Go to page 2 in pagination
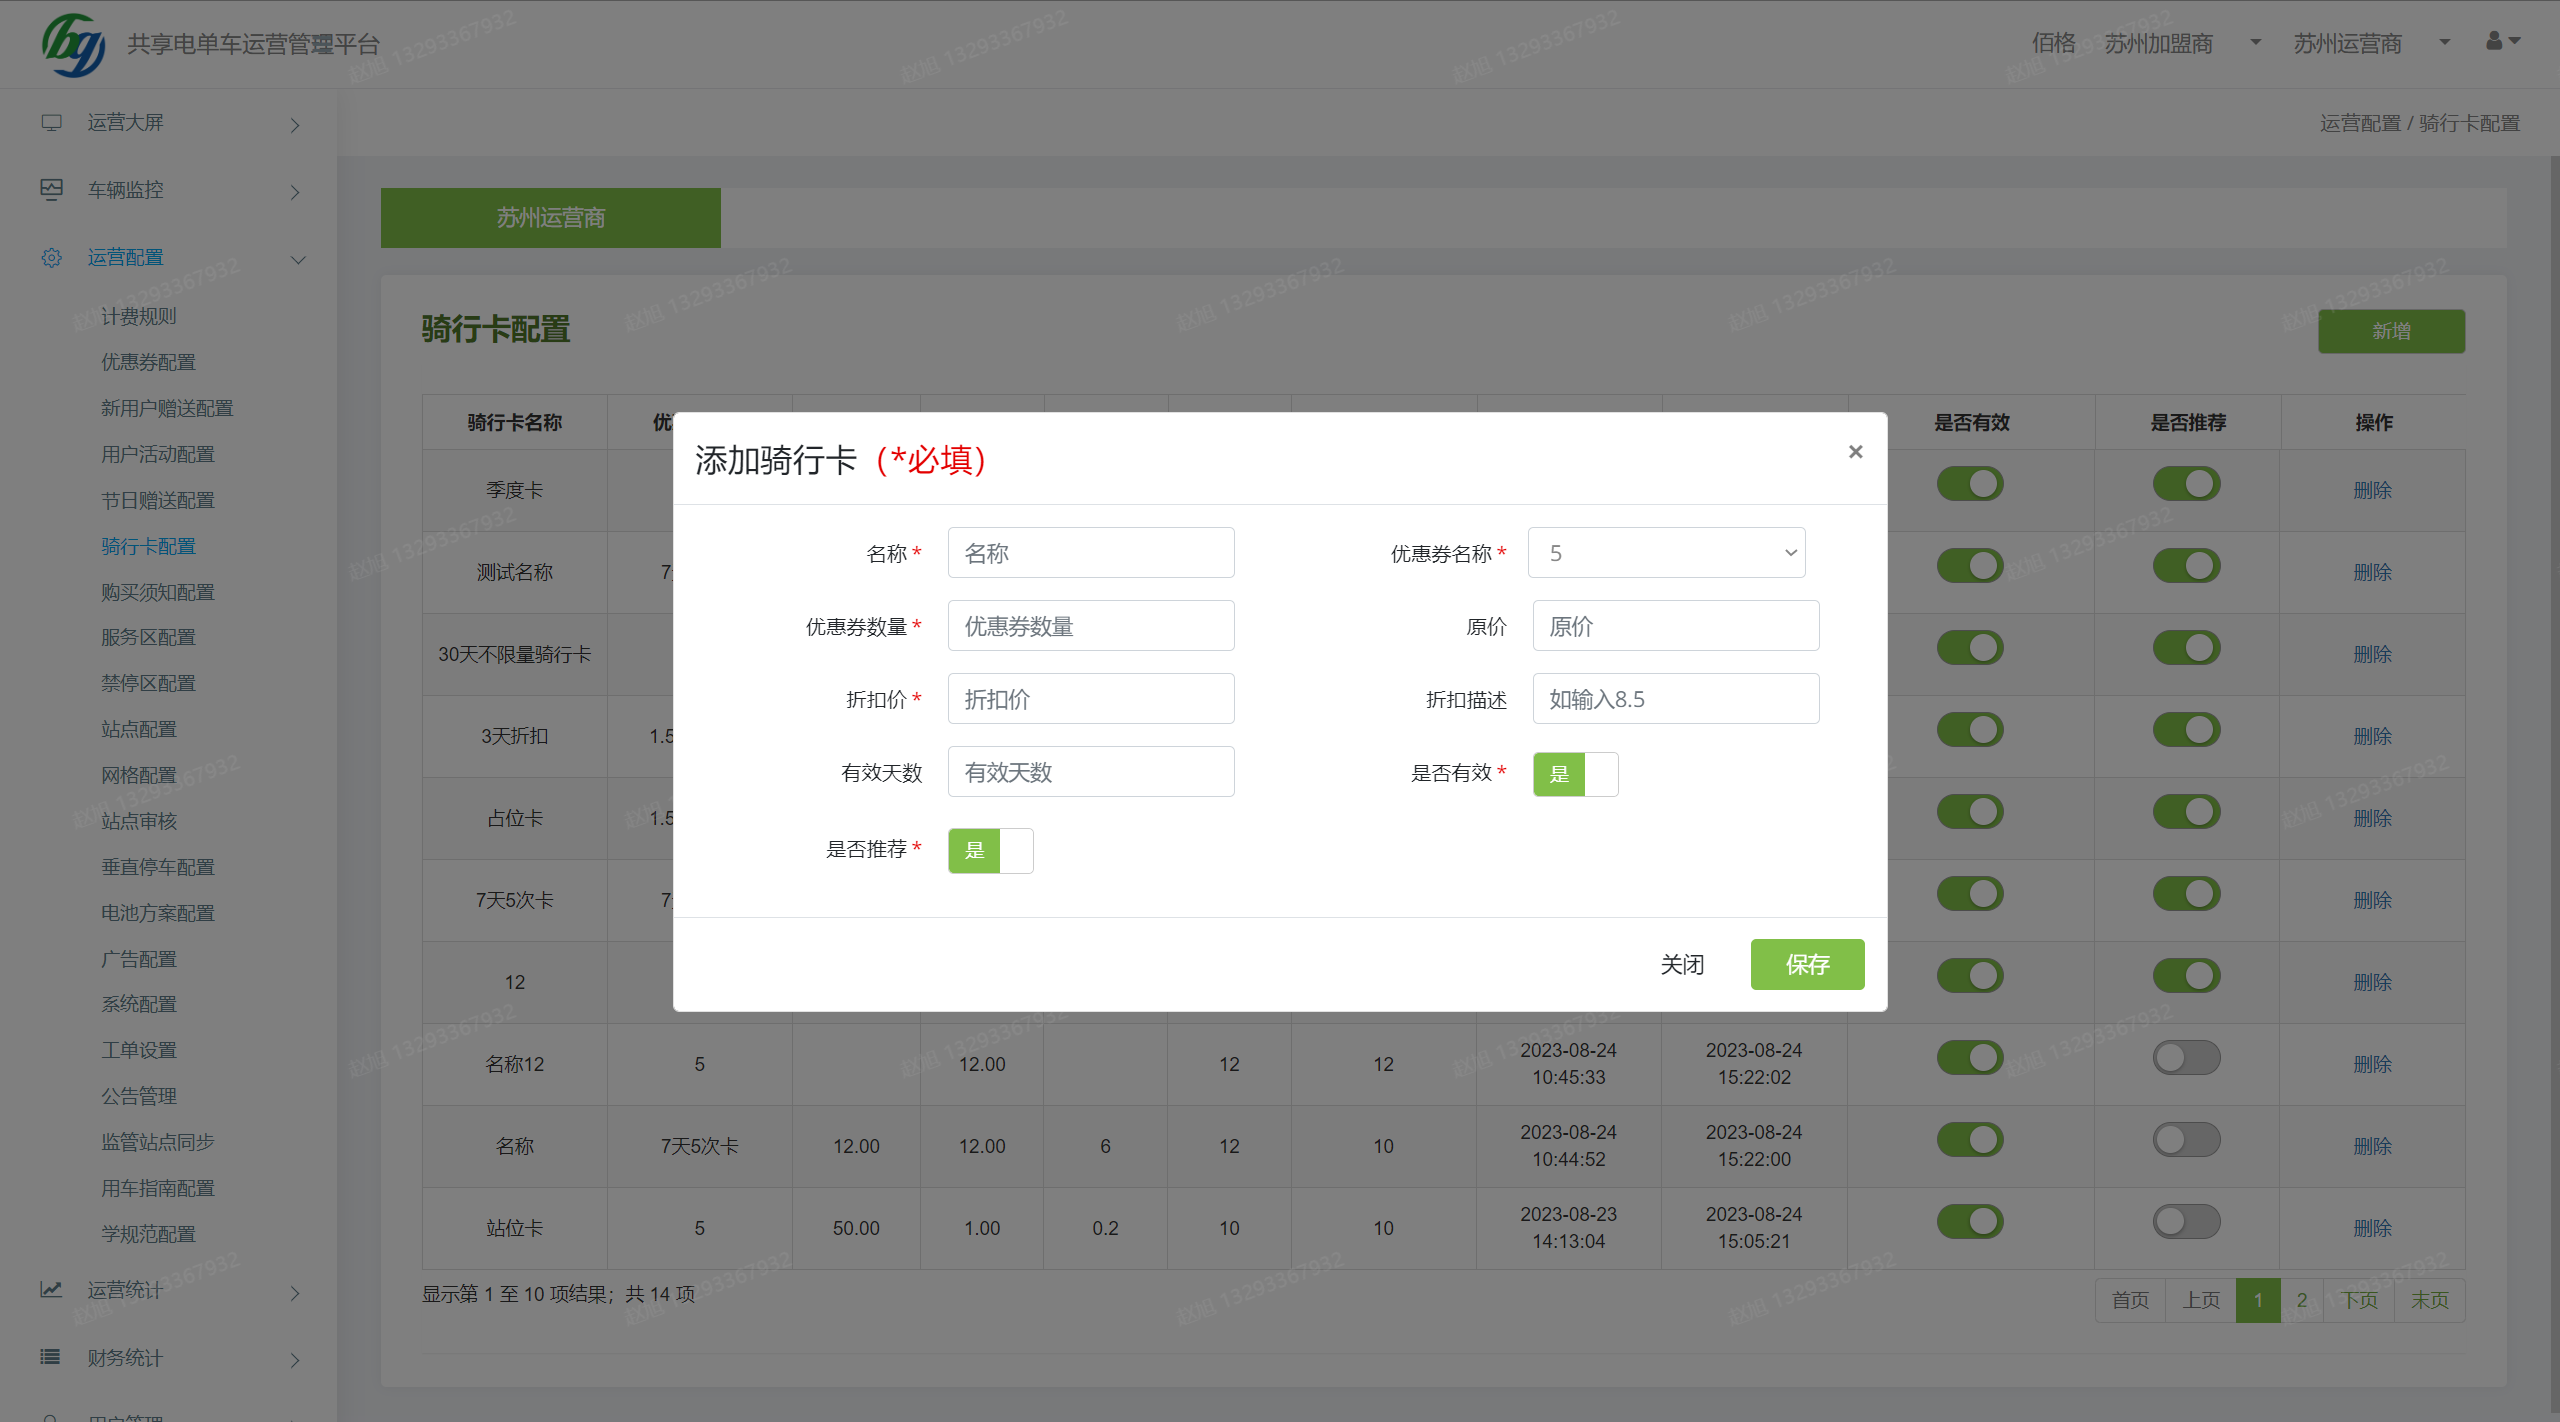Screen dimensions: 2560x1422 coord(2301,1300)
